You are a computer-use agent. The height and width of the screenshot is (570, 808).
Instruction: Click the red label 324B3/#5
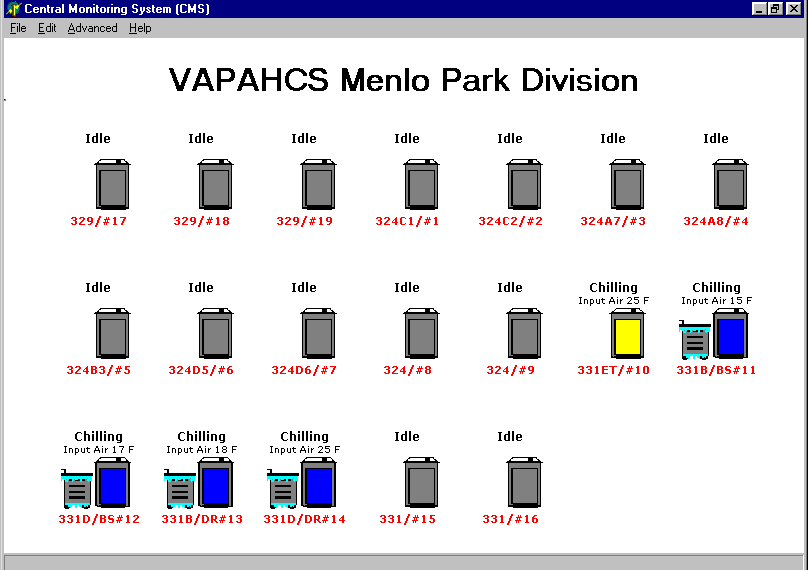[x=98, y=370]
